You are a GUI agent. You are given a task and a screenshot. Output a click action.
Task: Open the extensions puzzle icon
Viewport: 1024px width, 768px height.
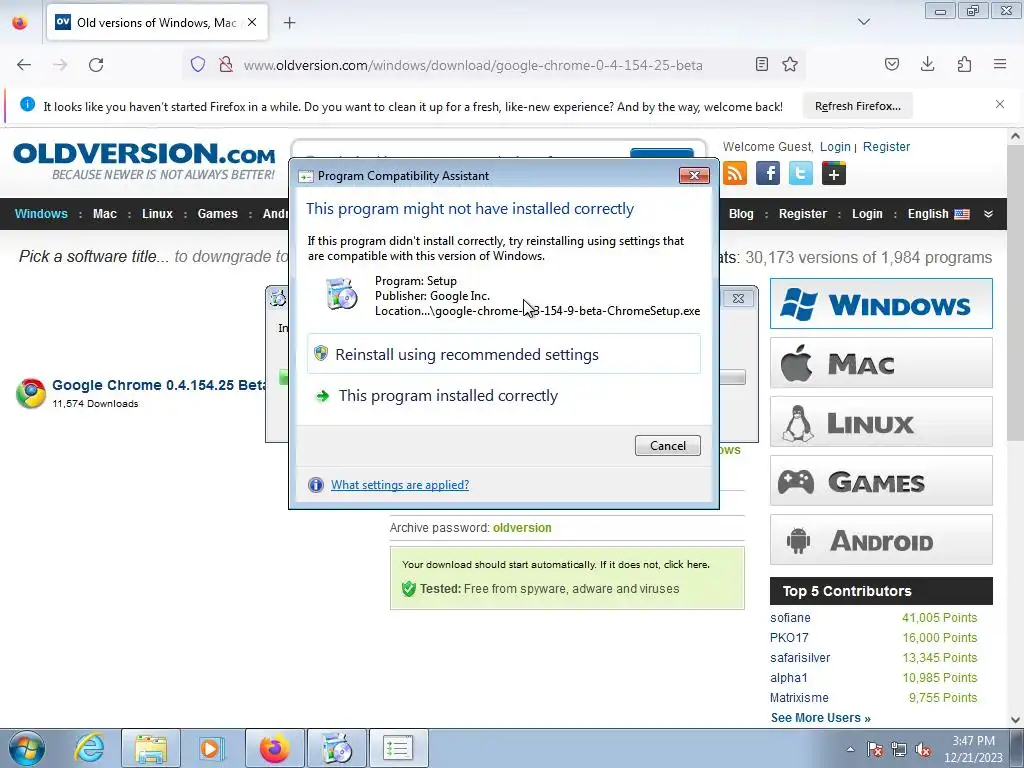pos(964,64)
